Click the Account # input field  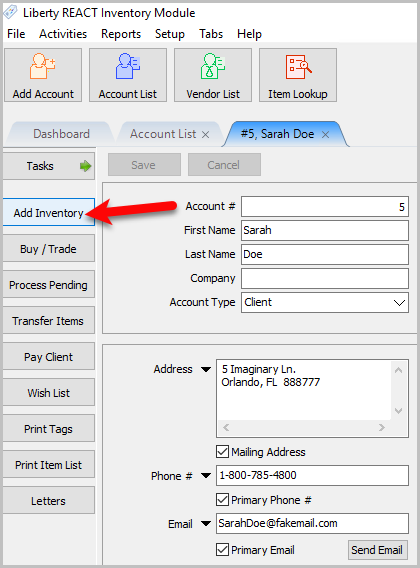coord(325,206)
